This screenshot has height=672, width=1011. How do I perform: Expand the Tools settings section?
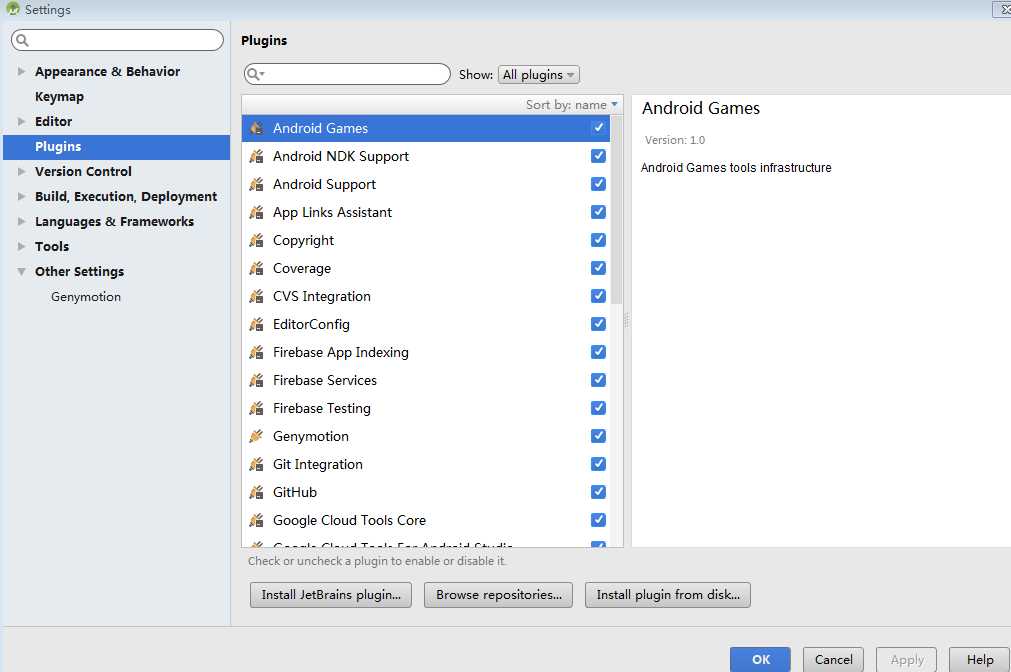(21, 246)
